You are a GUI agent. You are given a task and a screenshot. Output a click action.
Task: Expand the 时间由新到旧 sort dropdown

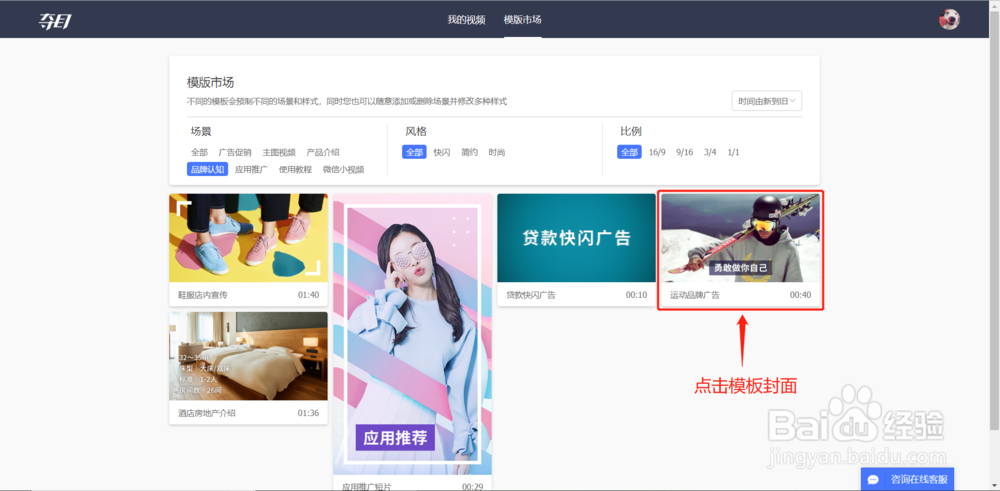tap(767, 101)
